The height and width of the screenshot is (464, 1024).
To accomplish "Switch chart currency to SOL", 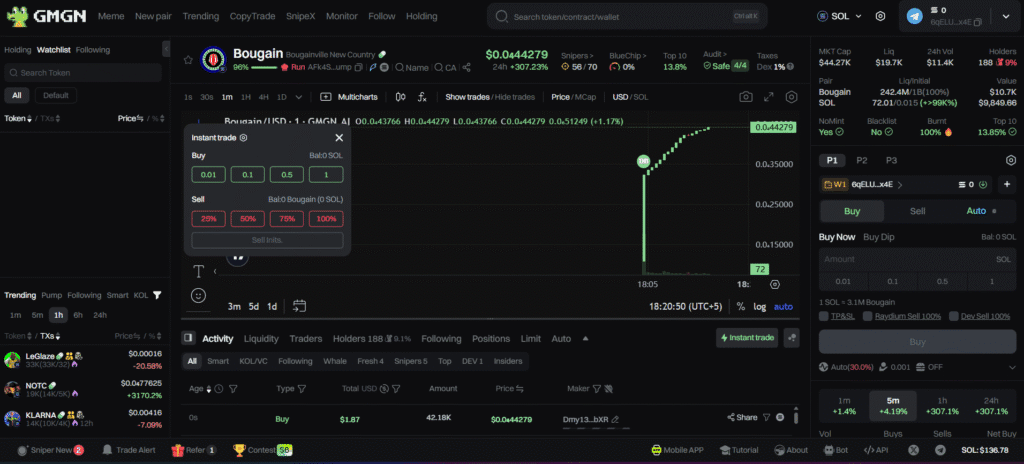I will point(641,97).
